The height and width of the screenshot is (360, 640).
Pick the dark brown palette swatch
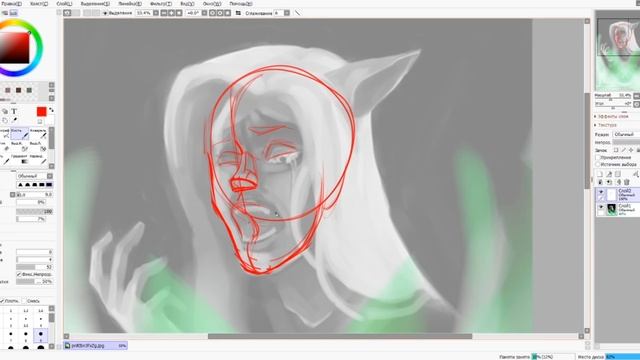click(18, 90)
